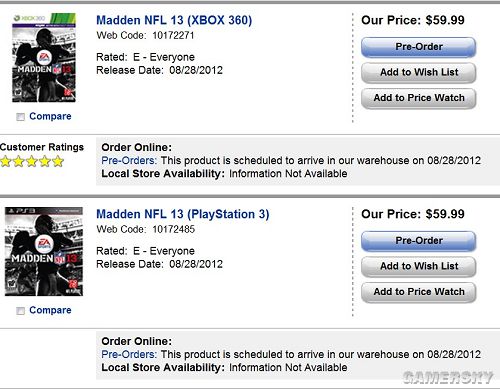Open Madden NFL 13 (XBOX 360) title link

174,20
